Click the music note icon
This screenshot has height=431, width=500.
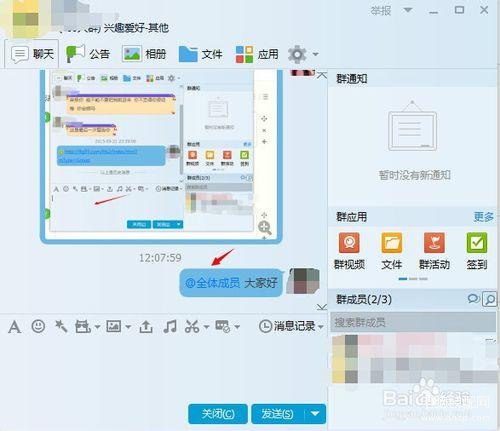pos(170,326)
